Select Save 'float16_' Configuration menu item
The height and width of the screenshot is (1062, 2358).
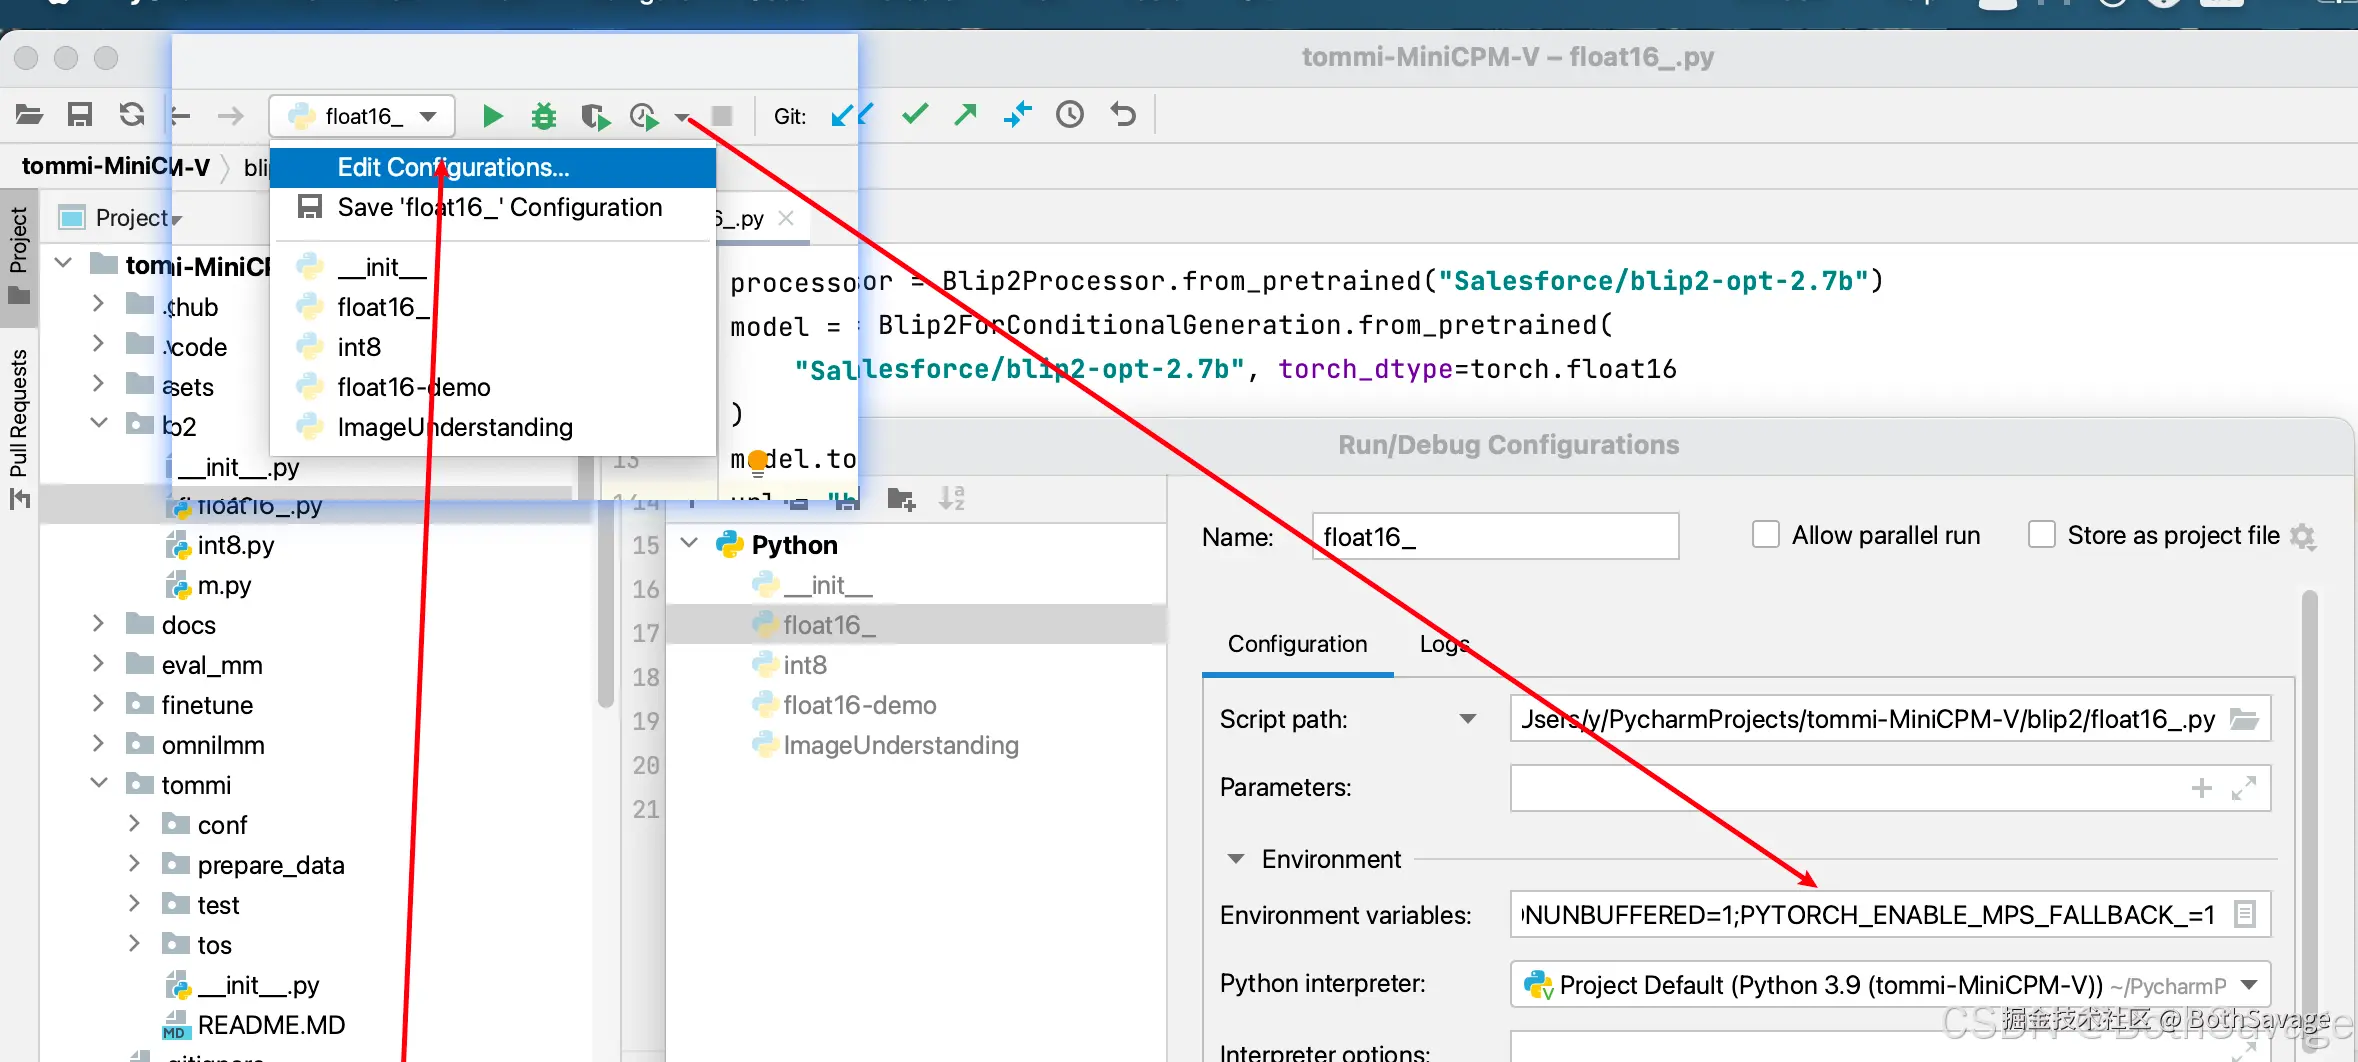coord(493,207)
